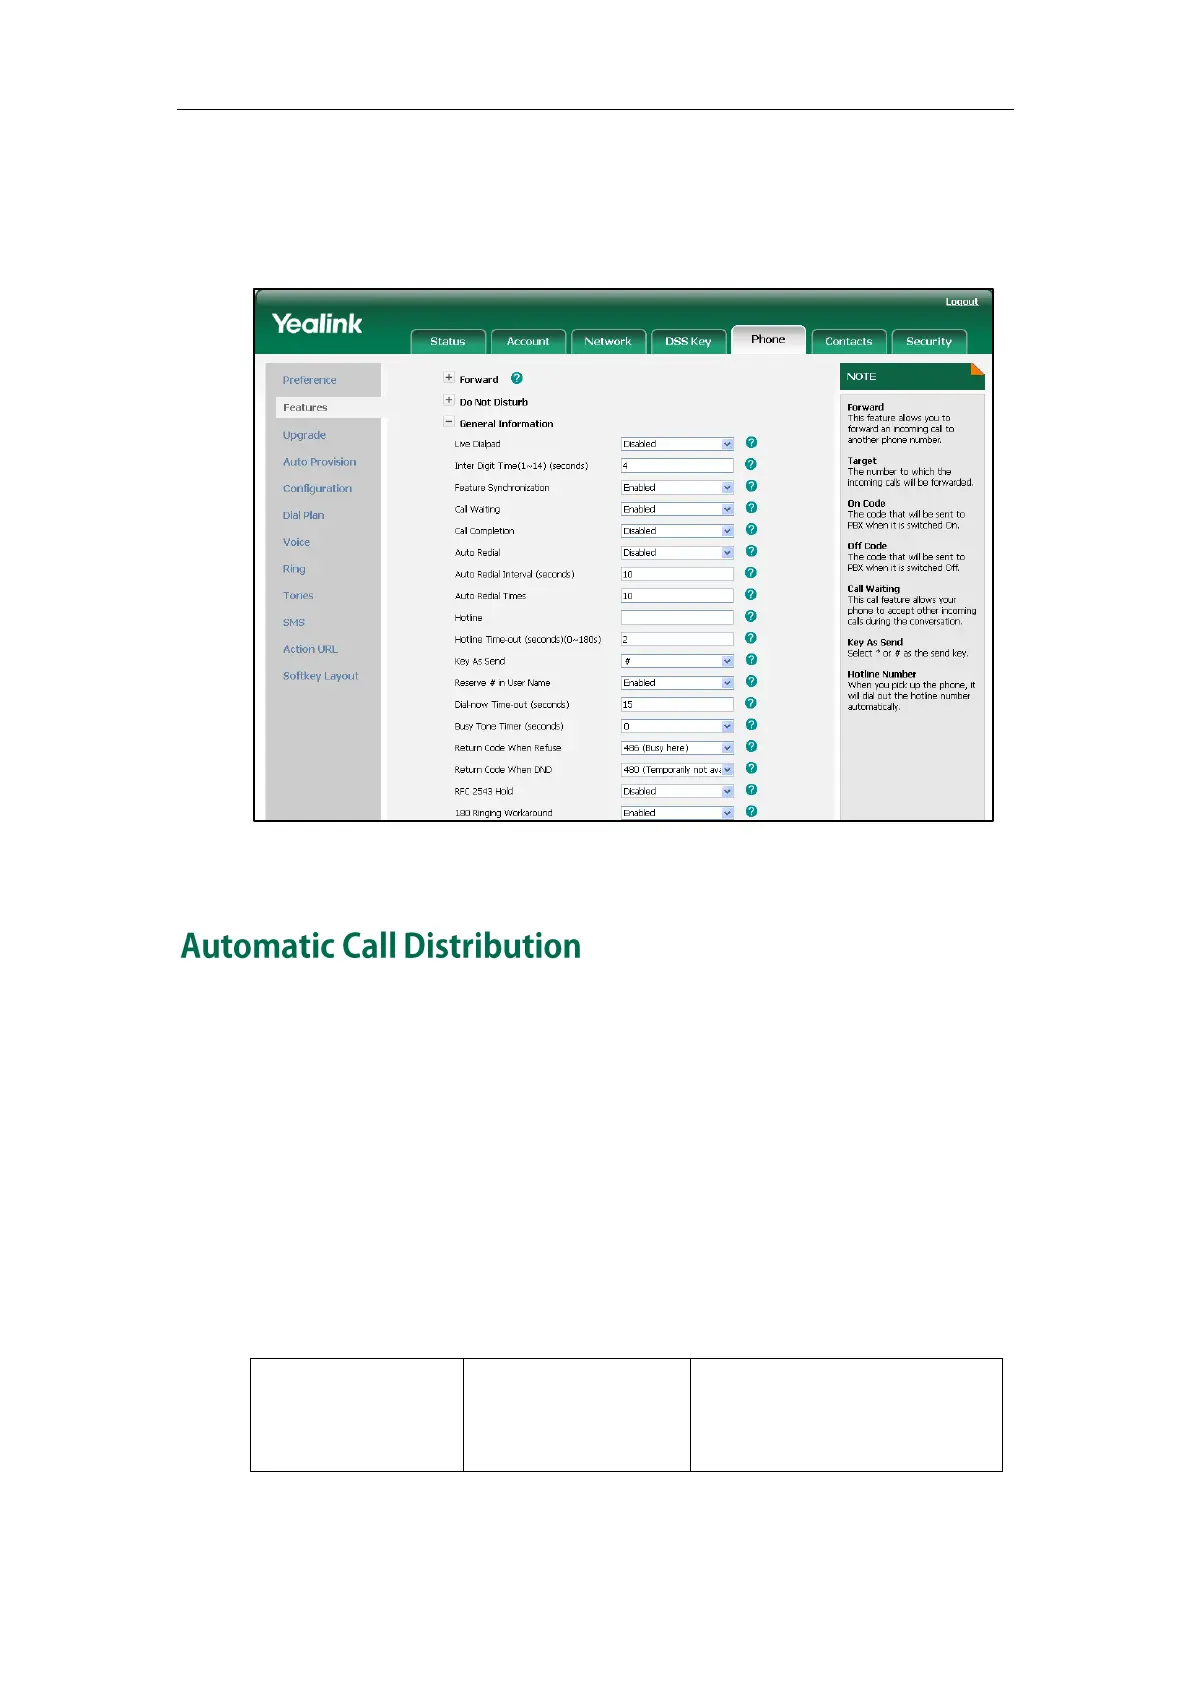
Task: Show help for Call Completion
Action: (x=751, y=530)
